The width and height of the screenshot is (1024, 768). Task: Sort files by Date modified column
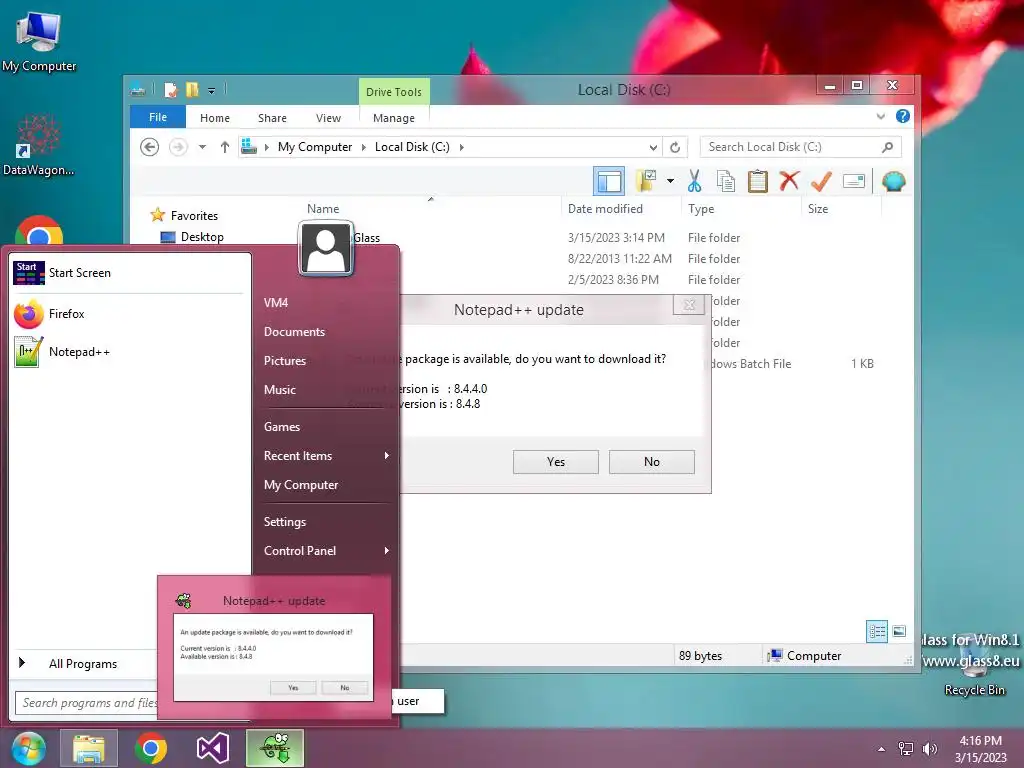pyautogui.click(x=605, y=209)
